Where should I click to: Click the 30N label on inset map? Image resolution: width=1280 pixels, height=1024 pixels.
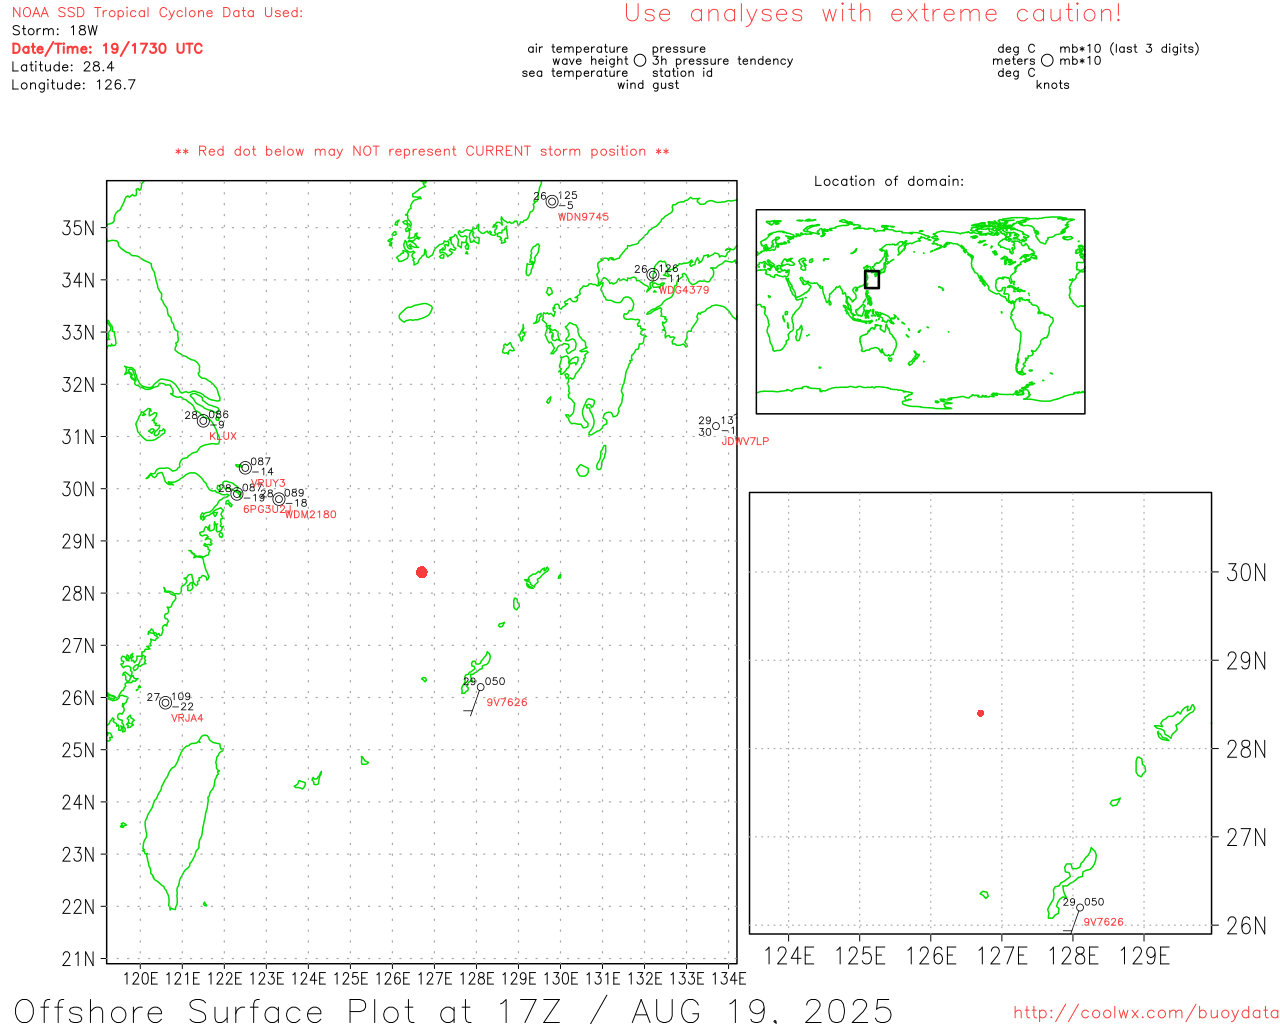(1246, 573)
